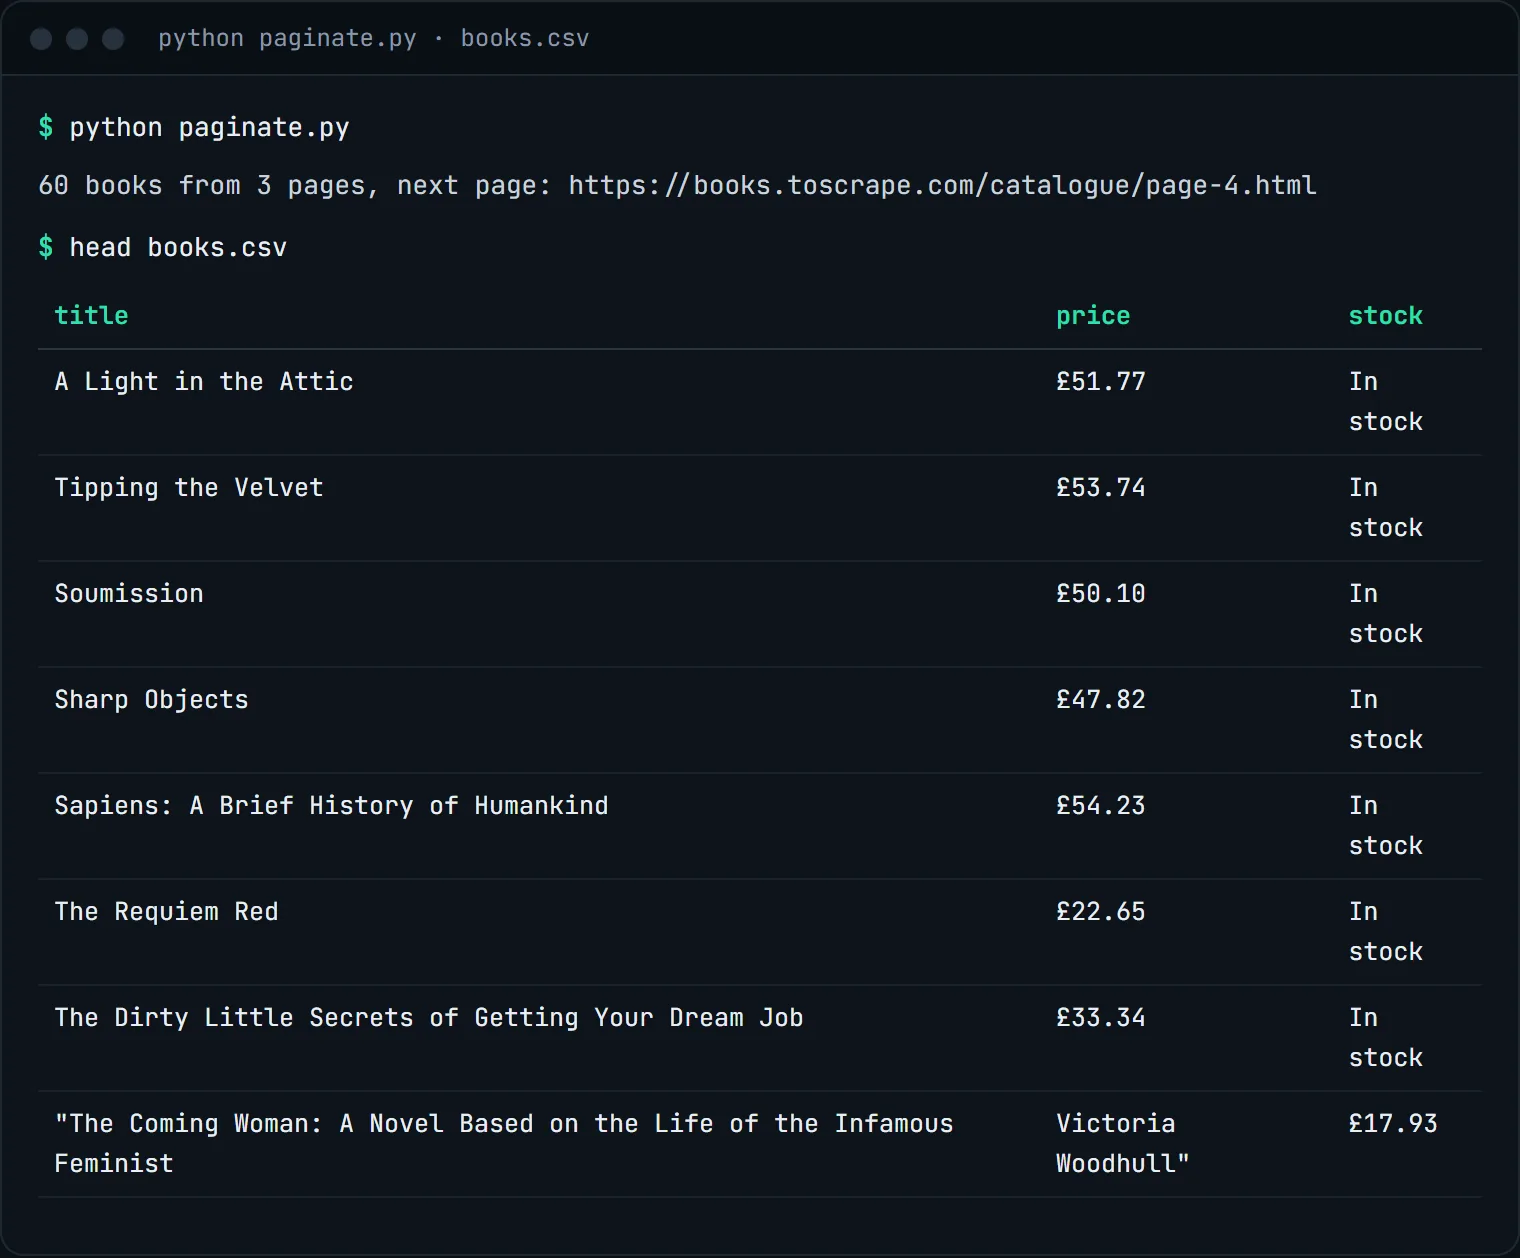Click the 'Victoria Woodhull"' cell

(1123, 1144)
